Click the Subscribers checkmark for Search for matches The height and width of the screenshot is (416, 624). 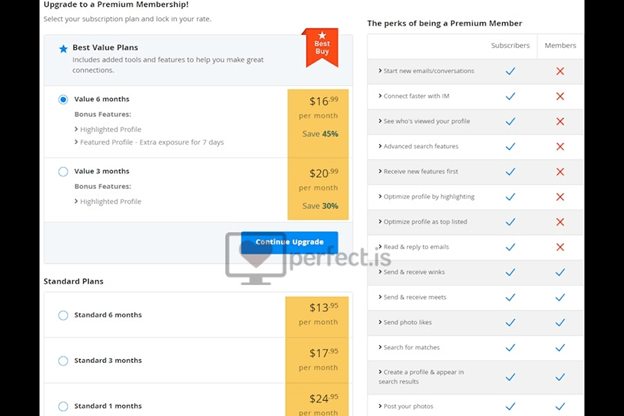[510, 348]
